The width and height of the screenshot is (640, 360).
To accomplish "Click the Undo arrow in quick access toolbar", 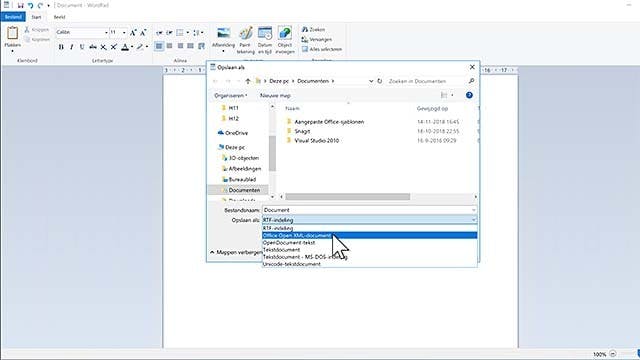I will tap(30, 5).
